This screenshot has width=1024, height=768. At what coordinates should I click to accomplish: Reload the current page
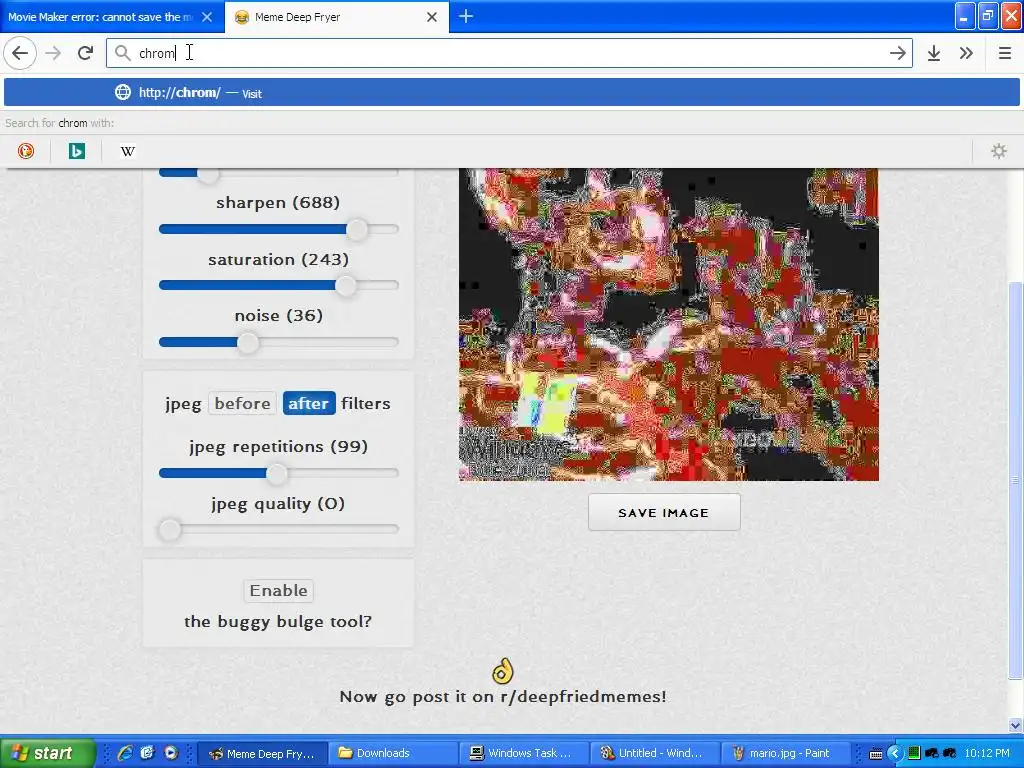(86, 53)
